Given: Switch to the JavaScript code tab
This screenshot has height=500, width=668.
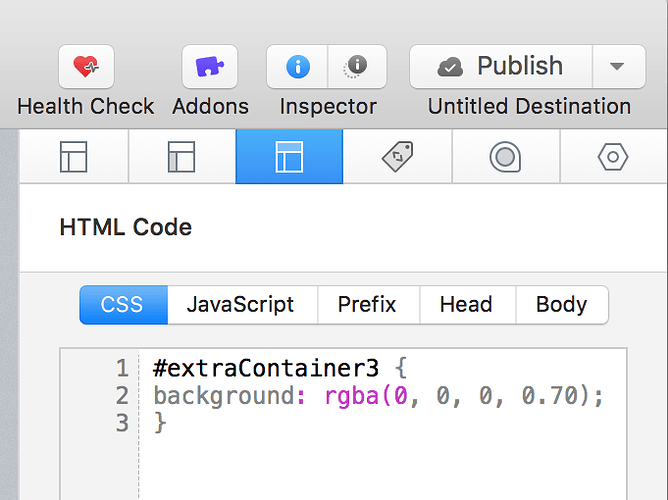Looking at the screenshot, I should [241, 305].
